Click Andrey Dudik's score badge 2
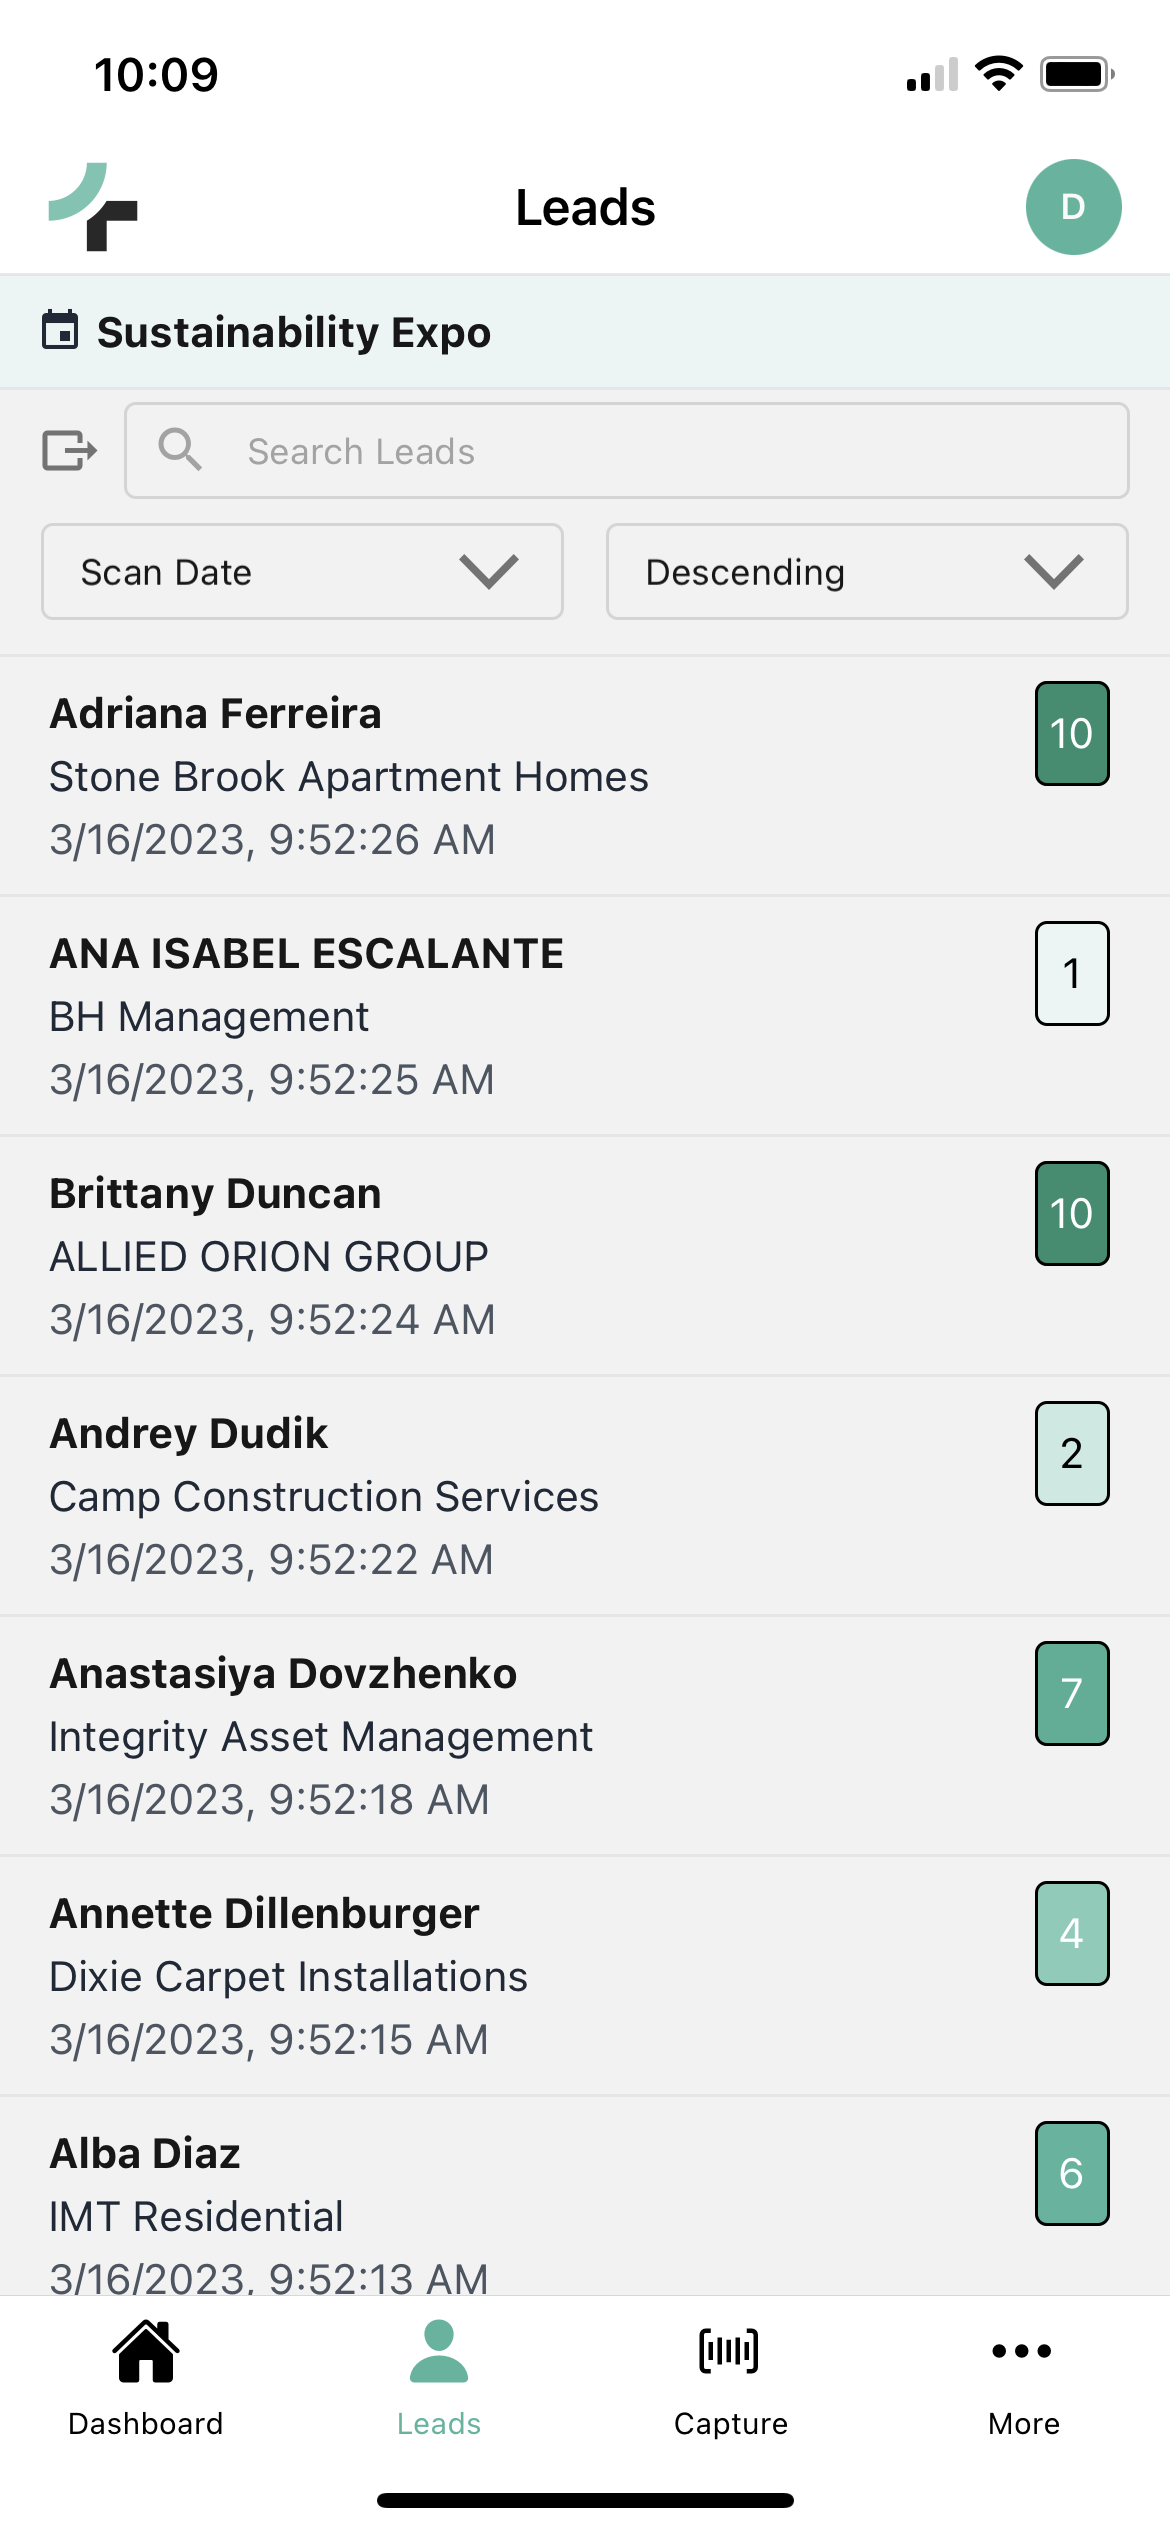 pos(1072,1453)
